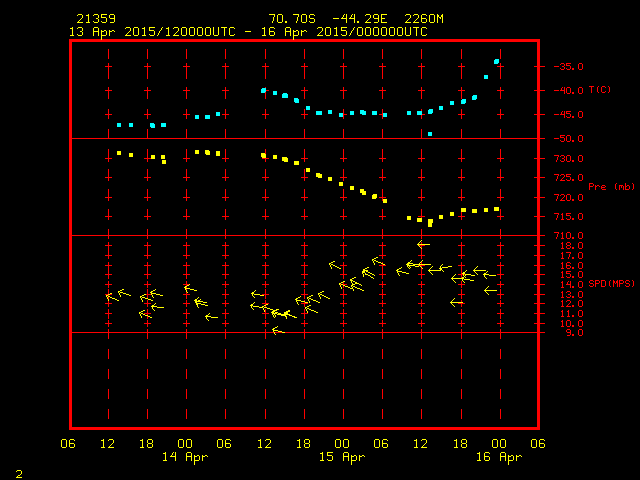Image resolution: width=640 pixels, height=480 pixels.
Task: Click the rightmost yellow pressure point near 717
Action: click(x=496, y=209)
